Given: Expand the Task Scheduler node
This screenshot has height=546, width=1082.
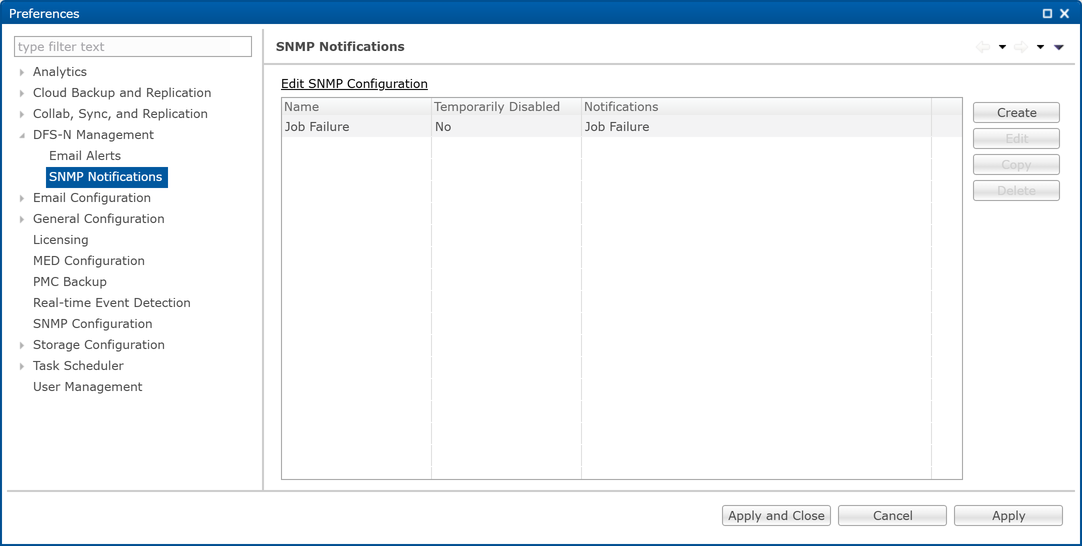Looking at the screenshot, I should (23, 366).
